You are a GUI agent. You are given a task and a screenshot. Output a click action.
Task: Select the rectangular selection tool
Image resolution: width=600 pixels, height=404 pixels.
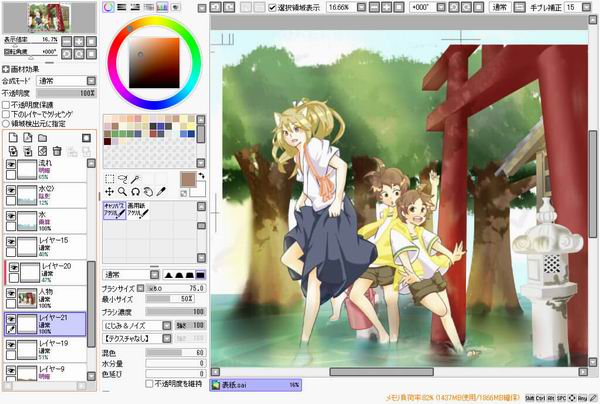(109, 179)
